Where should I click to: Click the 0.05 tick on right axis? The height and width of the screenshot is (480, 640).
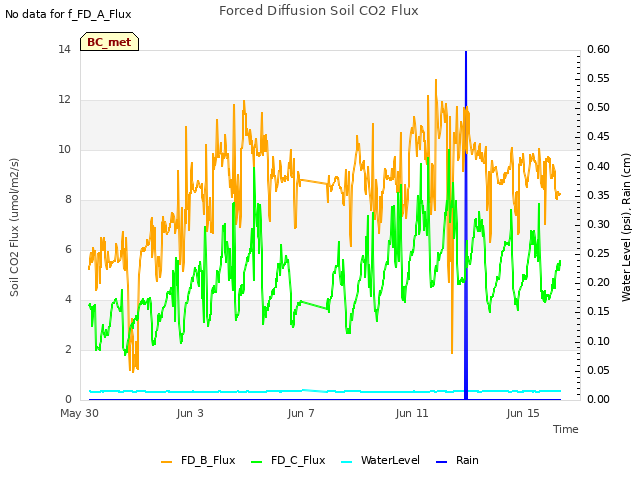(598, 370)
